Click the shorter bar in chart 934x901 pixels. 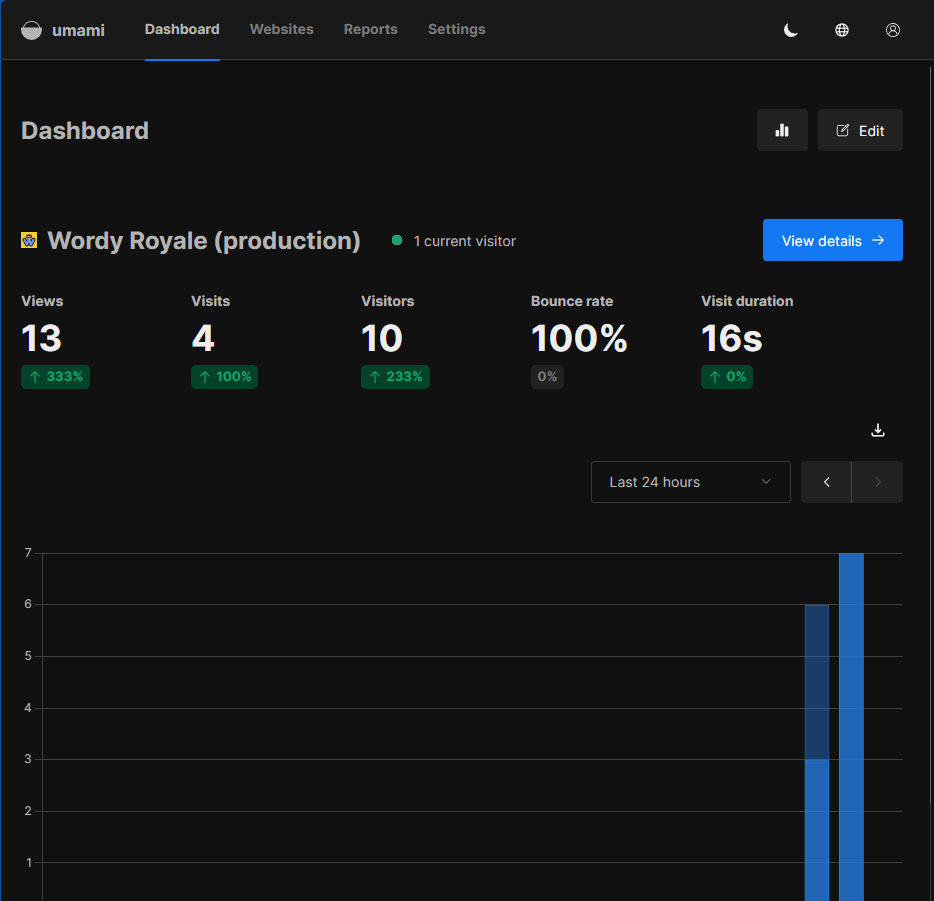tap(817, 753)
